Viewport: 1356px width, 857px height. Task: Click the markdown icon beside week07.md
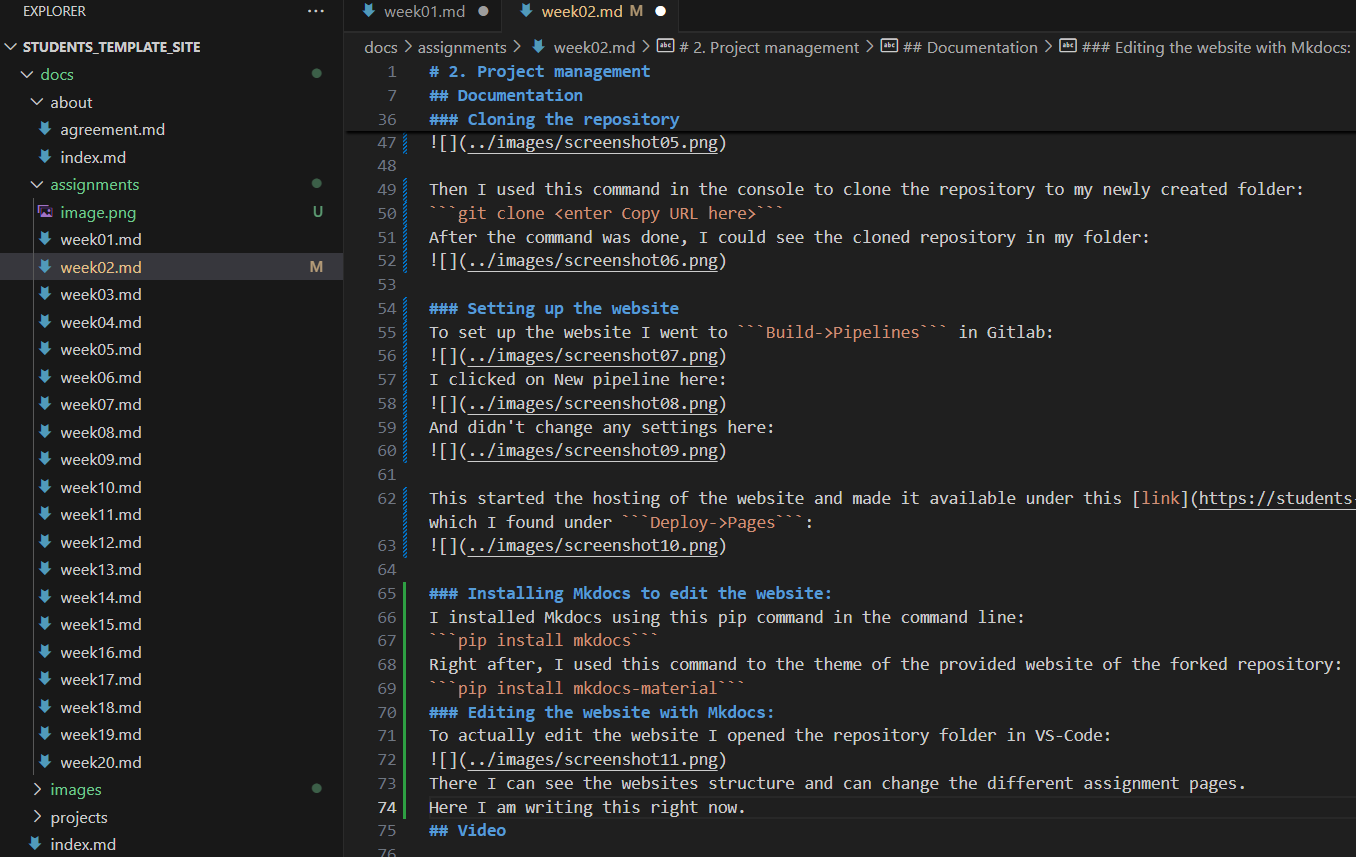[x=45, y=405]
